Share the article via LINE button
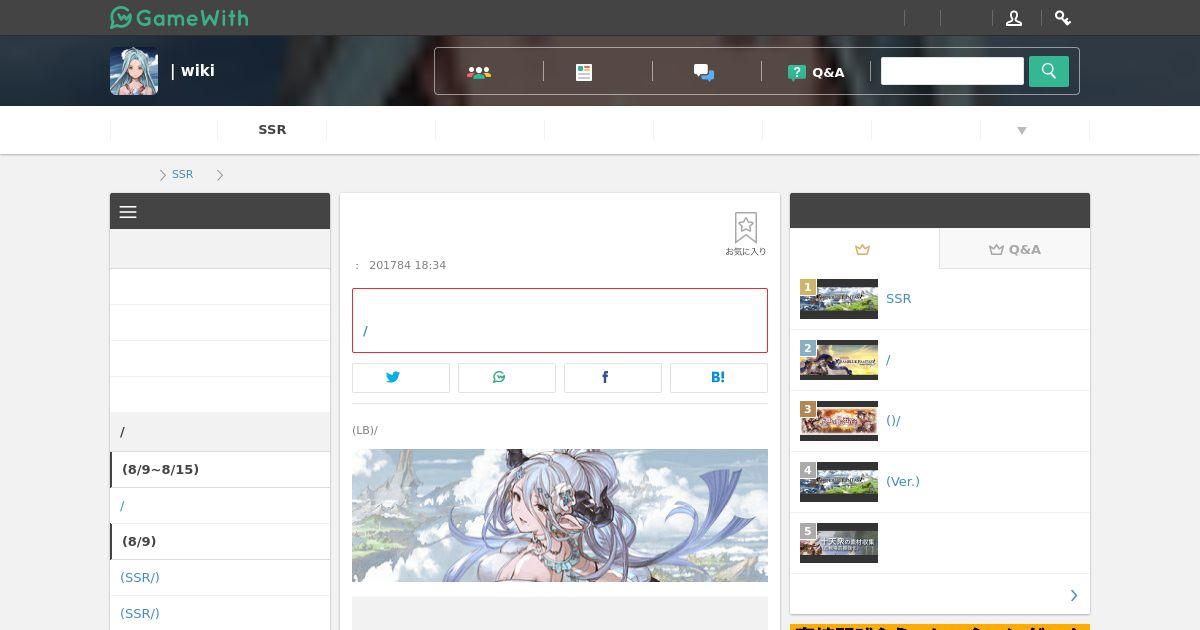The width and height of the screenshot is (1200, 630). [507, 378]
